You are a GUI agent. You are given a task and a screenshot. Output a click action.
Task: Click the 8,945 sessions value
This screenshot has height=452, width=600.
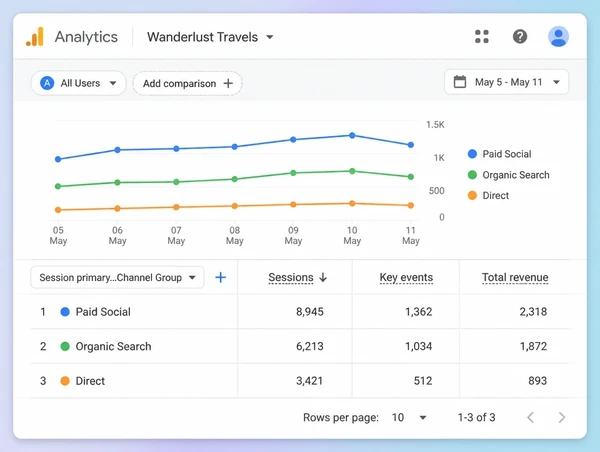(310, 312)
